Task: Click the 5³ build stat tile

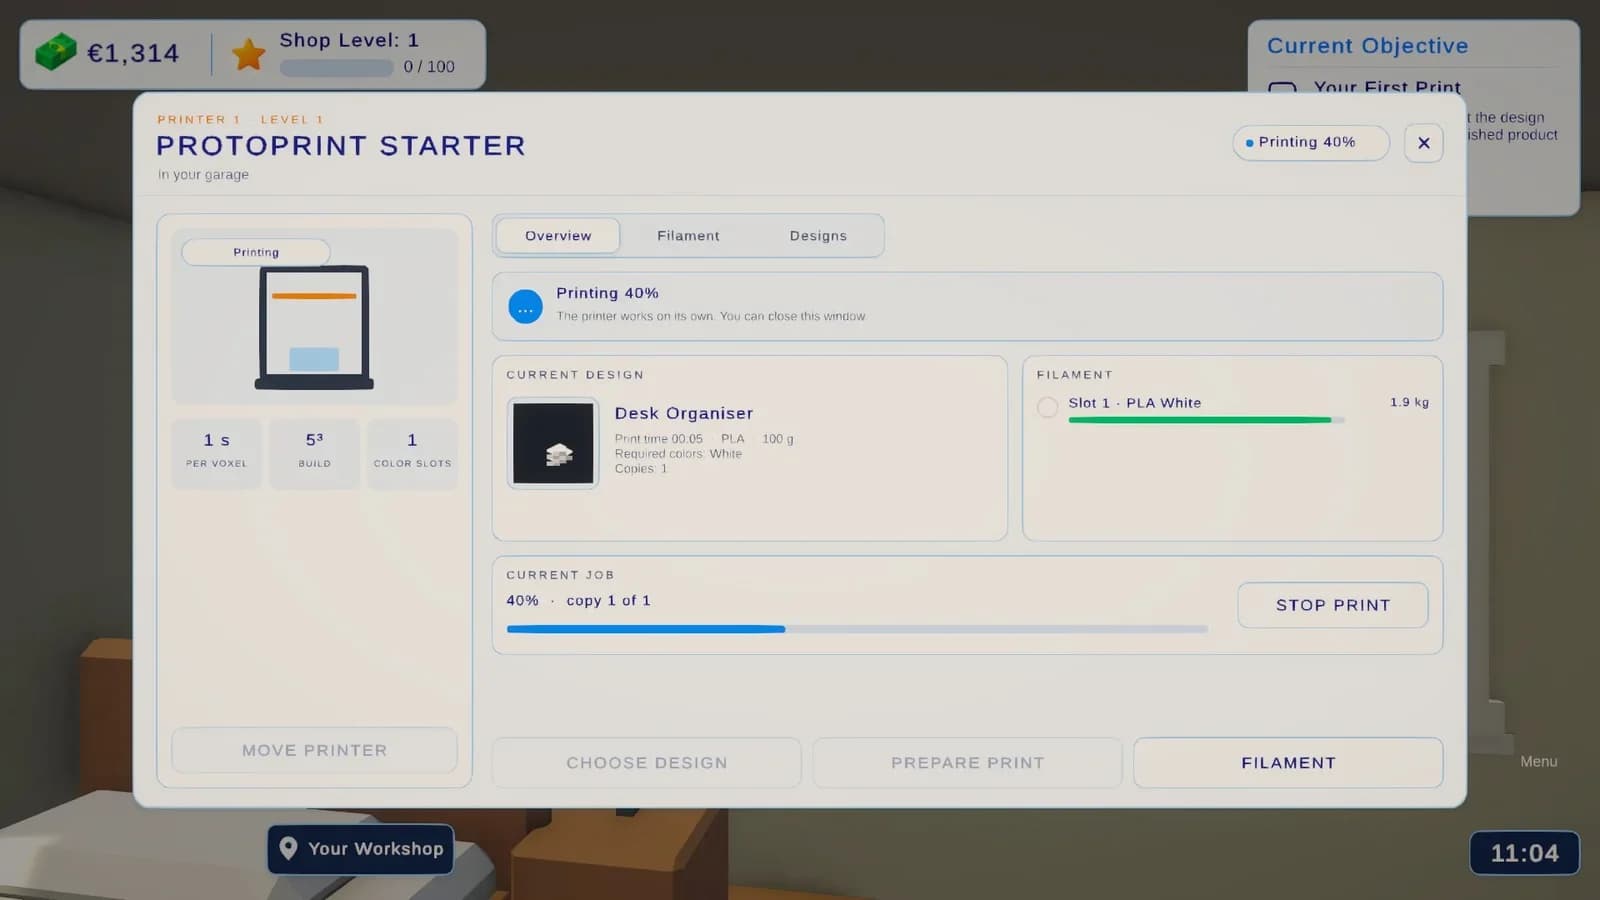Action: (314, 452)
